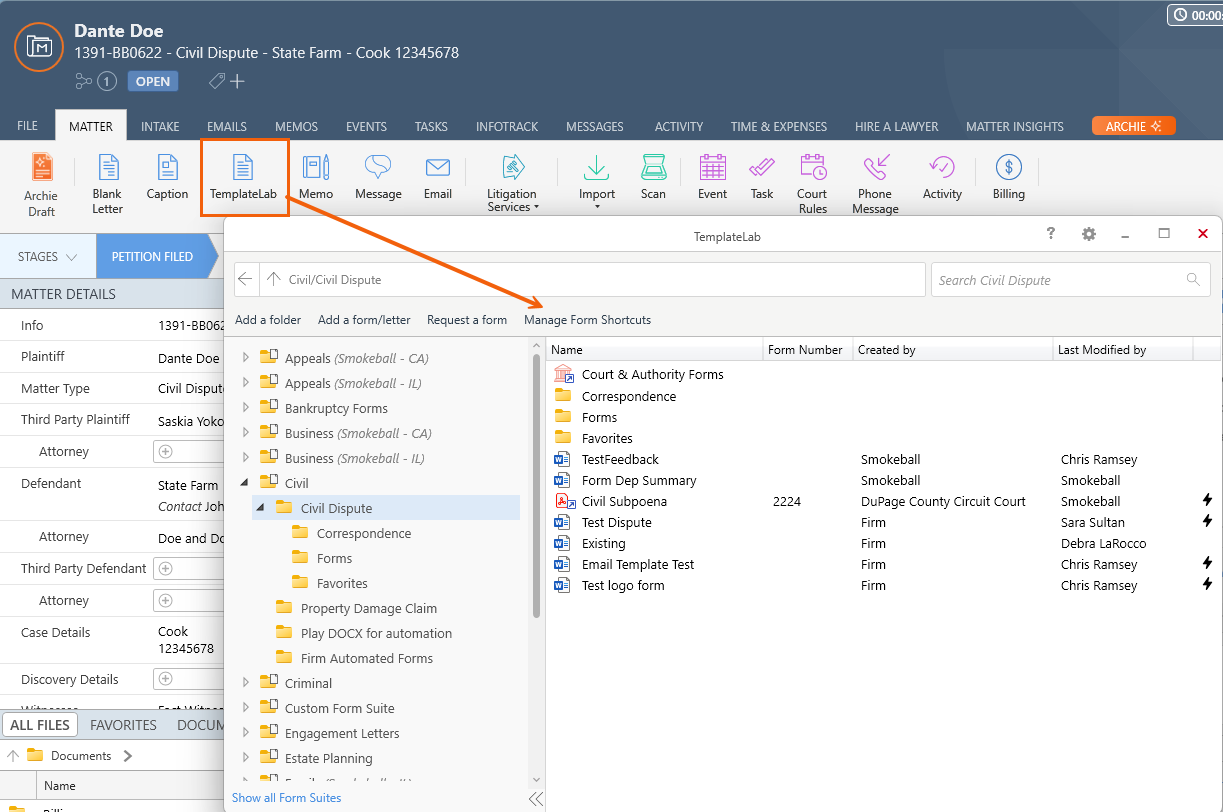Open Litigation Services dropdown
1223x812 pixels.
(x=512, y=184)
